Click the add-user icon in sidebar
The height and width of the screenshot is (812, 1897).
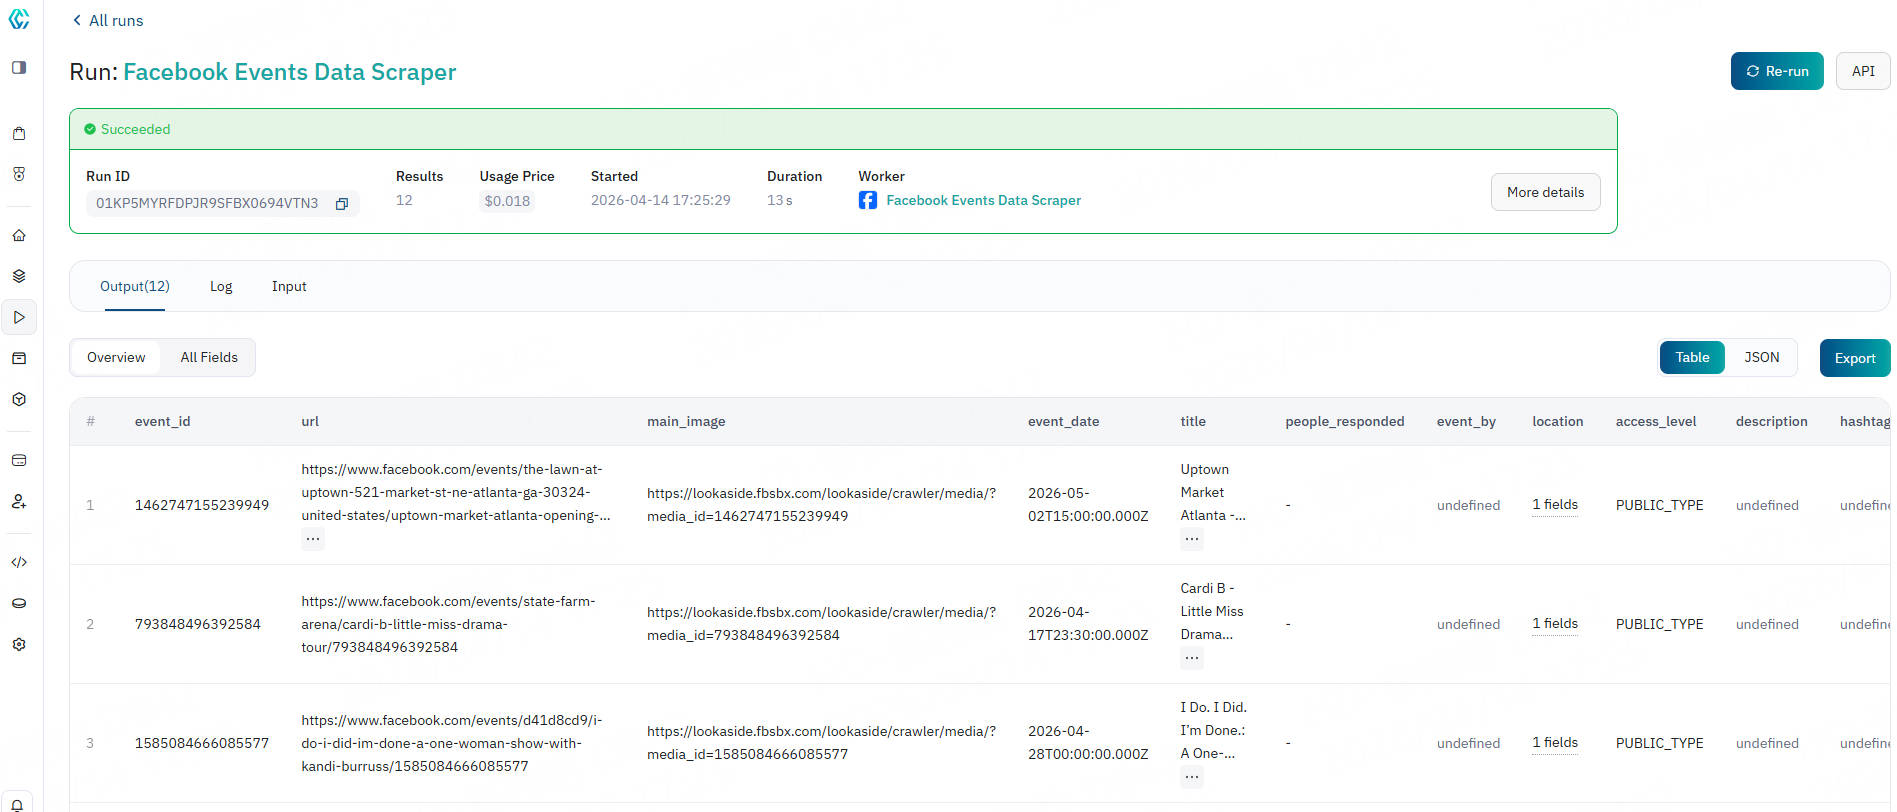coord(19,501)
